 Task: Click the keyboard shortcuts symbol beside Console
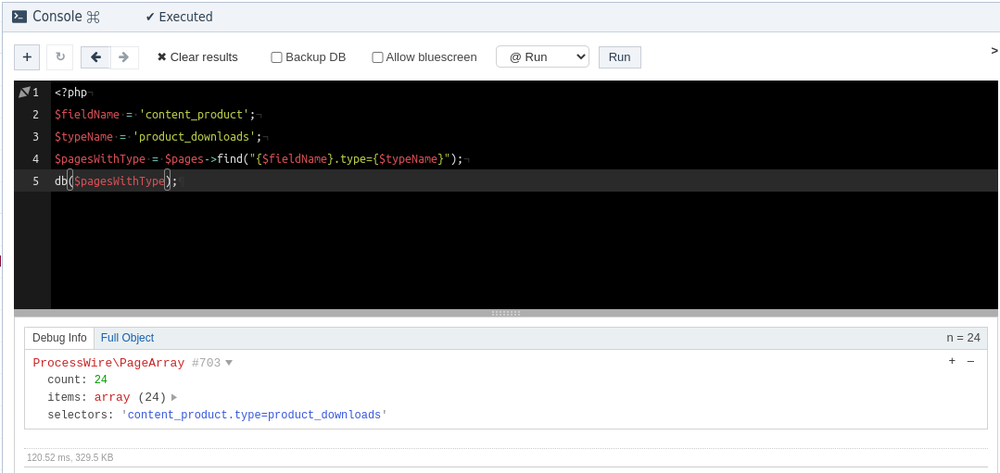[94, 17]
